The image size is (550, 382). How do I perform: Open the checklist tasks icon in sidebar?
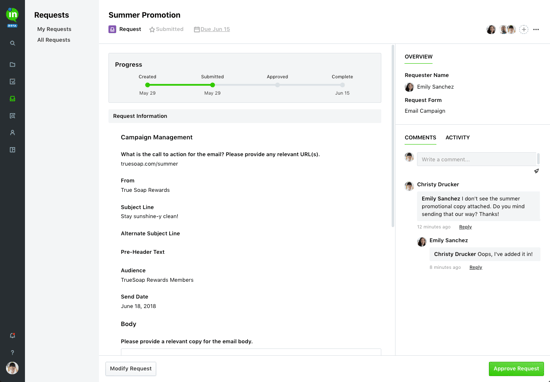12,82
